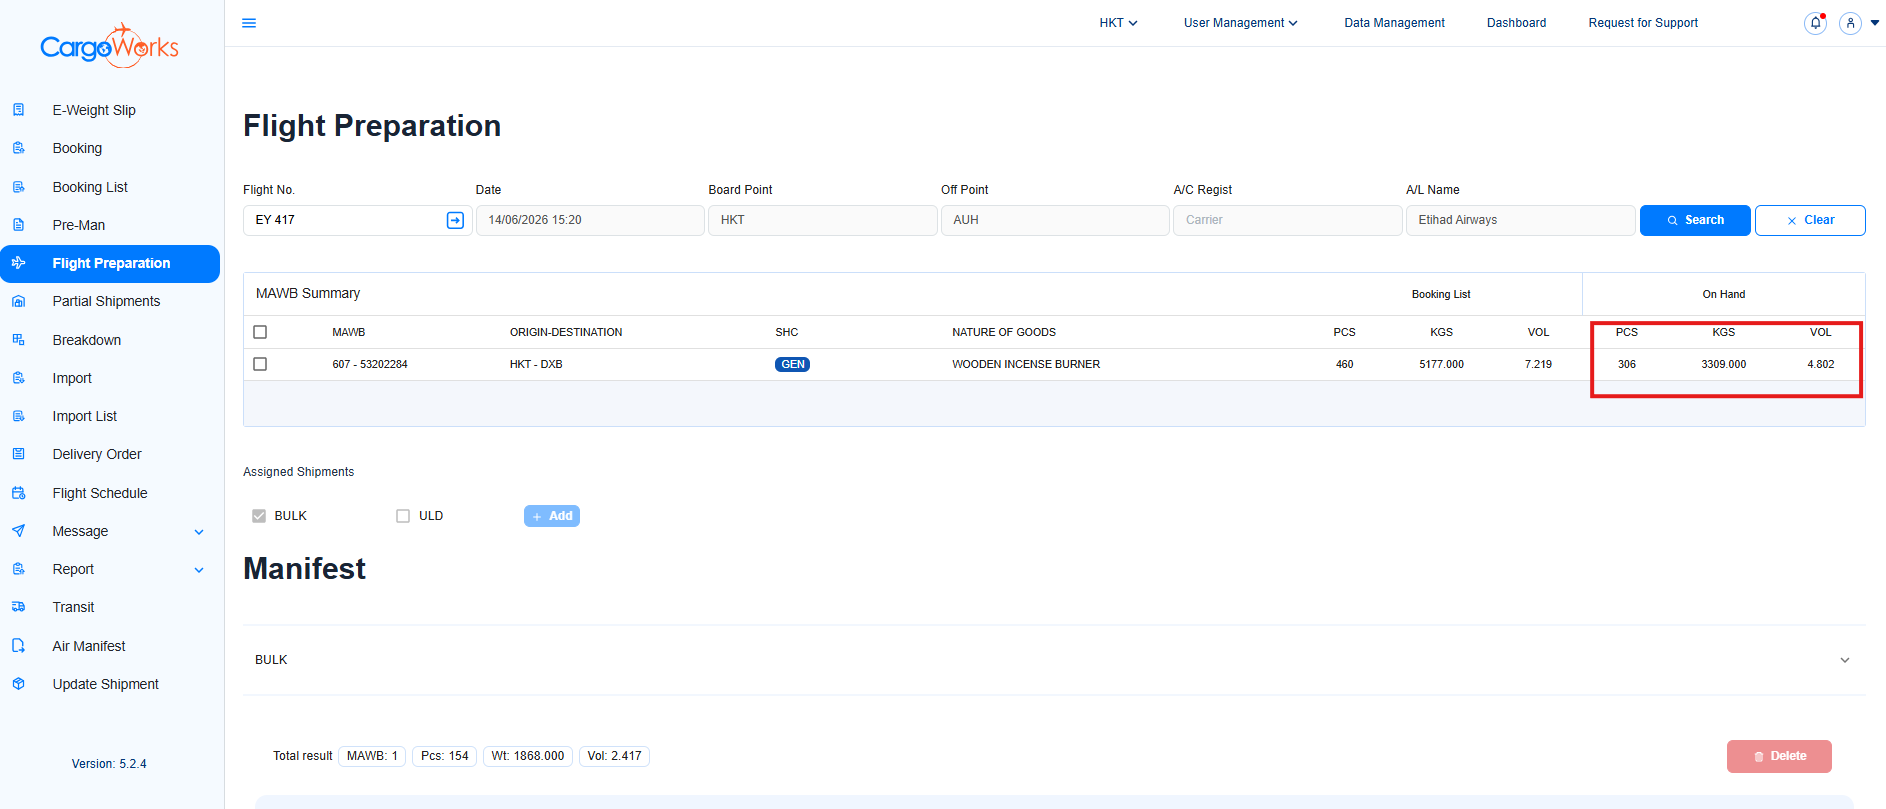Click the Update Shipment box icon
The image size is (1886, 809).
point(18,684)
